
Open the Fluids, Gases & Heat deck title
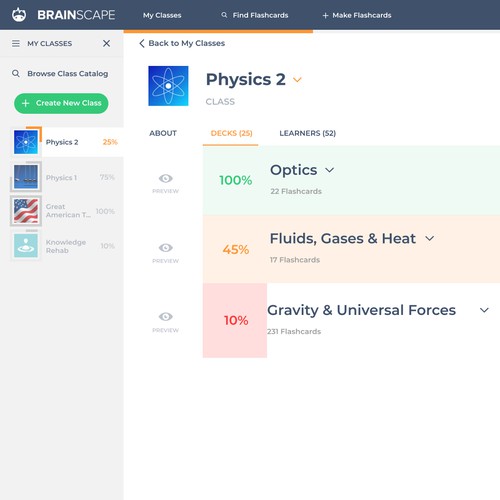pyautogui.click(x=343, y=239)
